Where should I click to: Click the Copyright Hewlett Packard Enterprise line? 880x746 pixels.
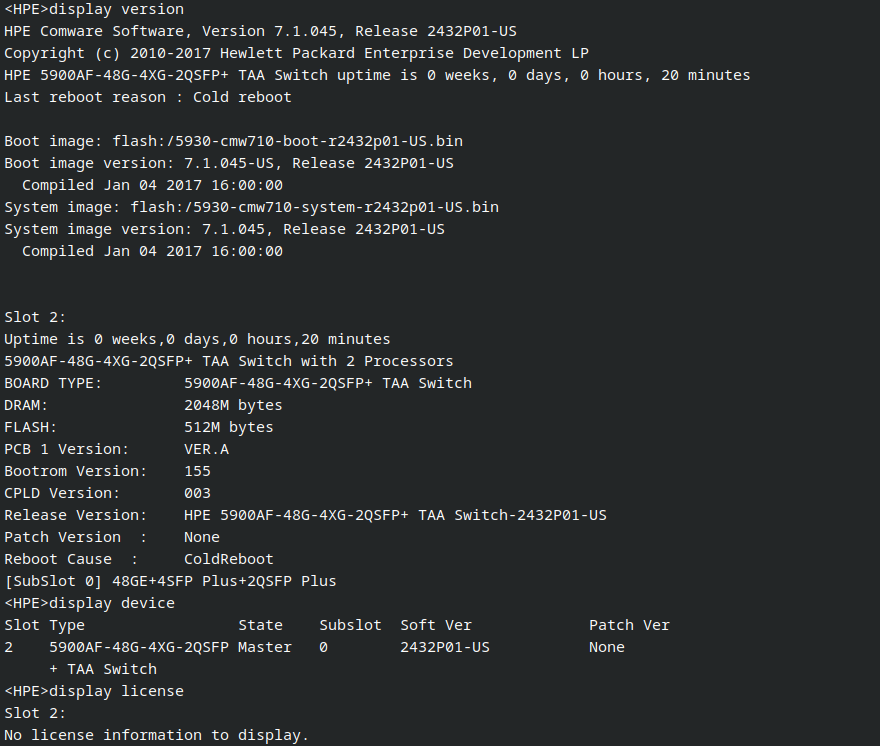(x=283, y=53)
